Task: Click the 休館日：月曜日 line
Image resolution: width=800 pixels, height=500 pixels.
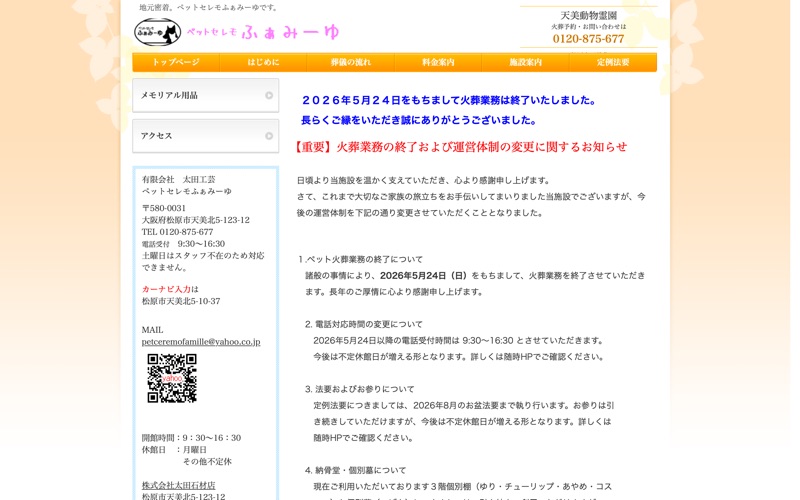Action: [174, 449]
